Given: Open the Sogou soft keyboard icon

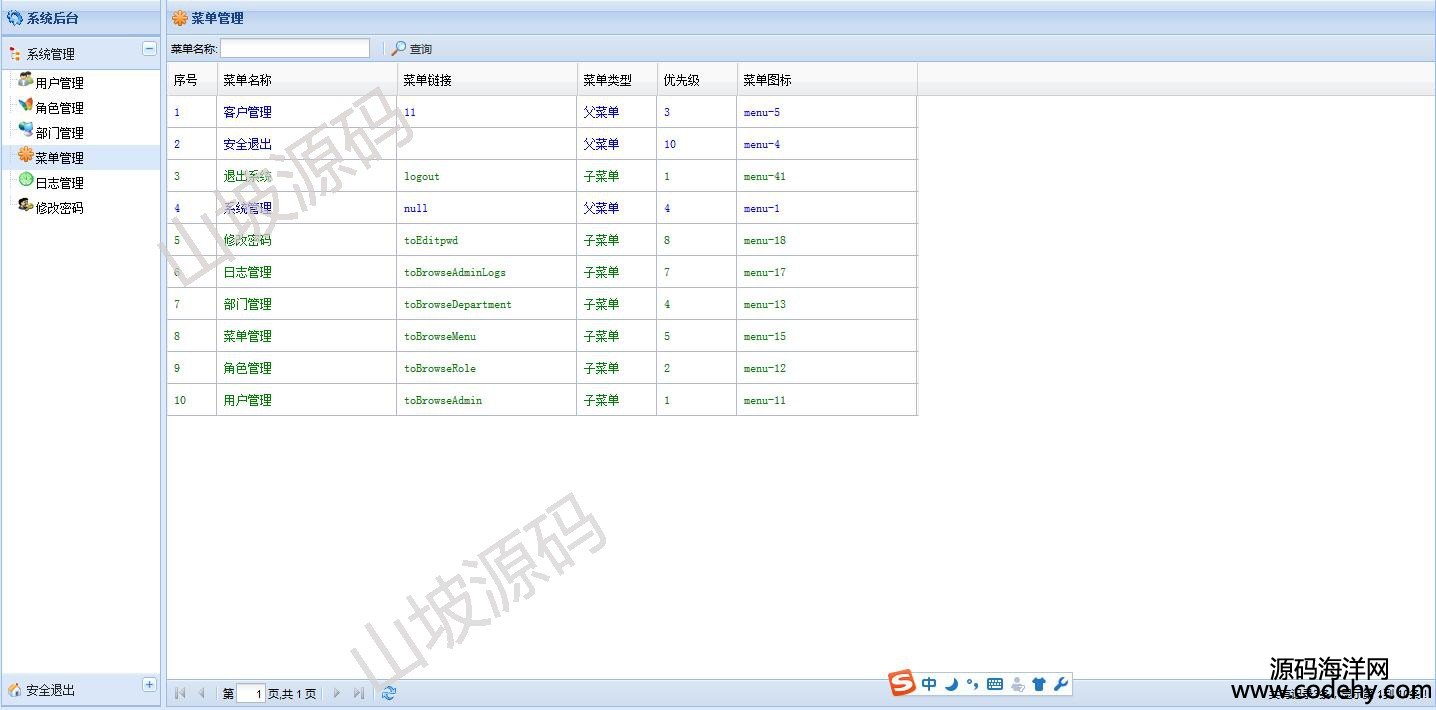Looking at the screenshot, I should click(x=994, y=684).
